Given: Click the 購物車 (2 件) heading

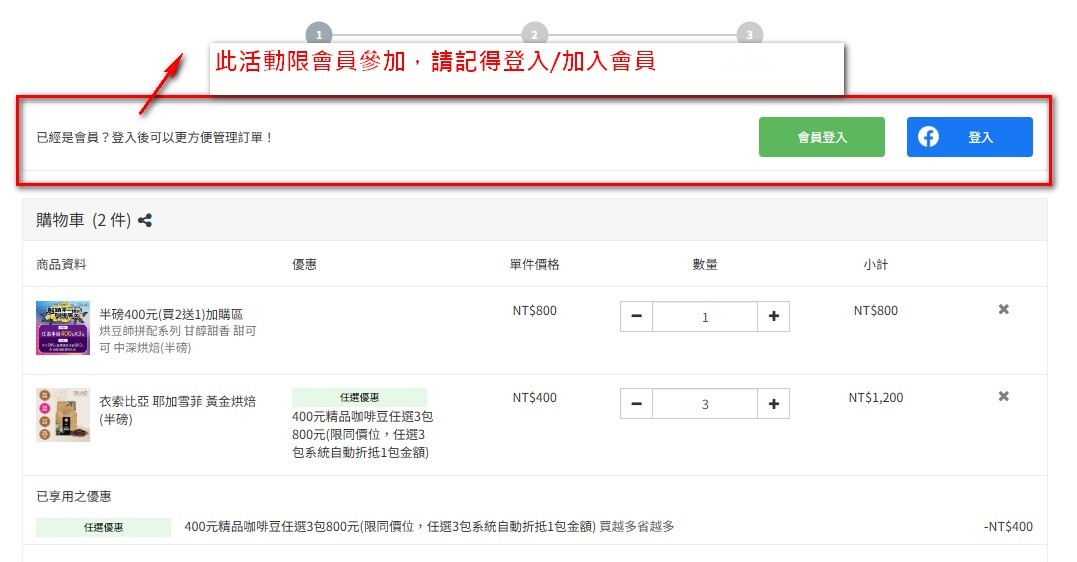Looking at the screenshot, I should (83, 221).
